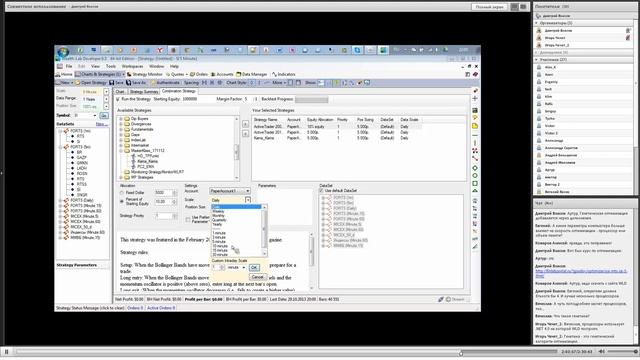Collapse the Участники participants group
This screenshot has height=360, width=640.
[x=537, y=60]
